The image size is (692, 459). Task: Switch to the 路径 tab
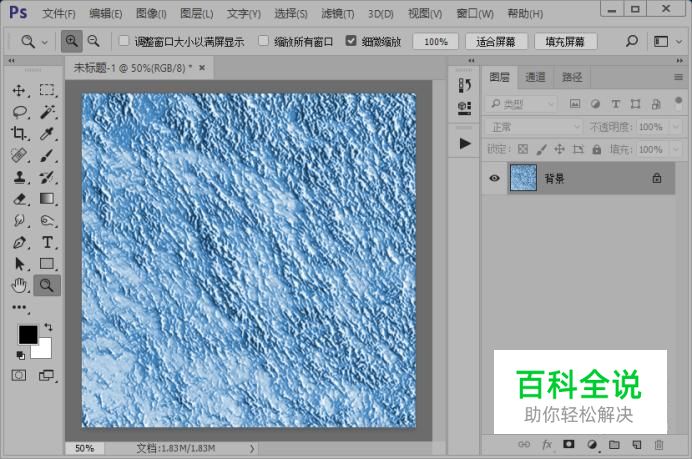click(572, 77)
